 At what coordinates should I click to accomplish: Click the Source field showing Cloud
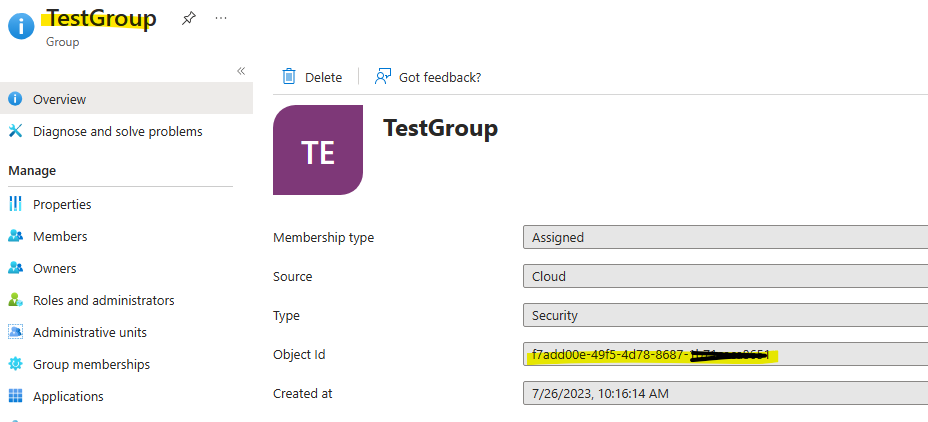[x=726, y=276]
